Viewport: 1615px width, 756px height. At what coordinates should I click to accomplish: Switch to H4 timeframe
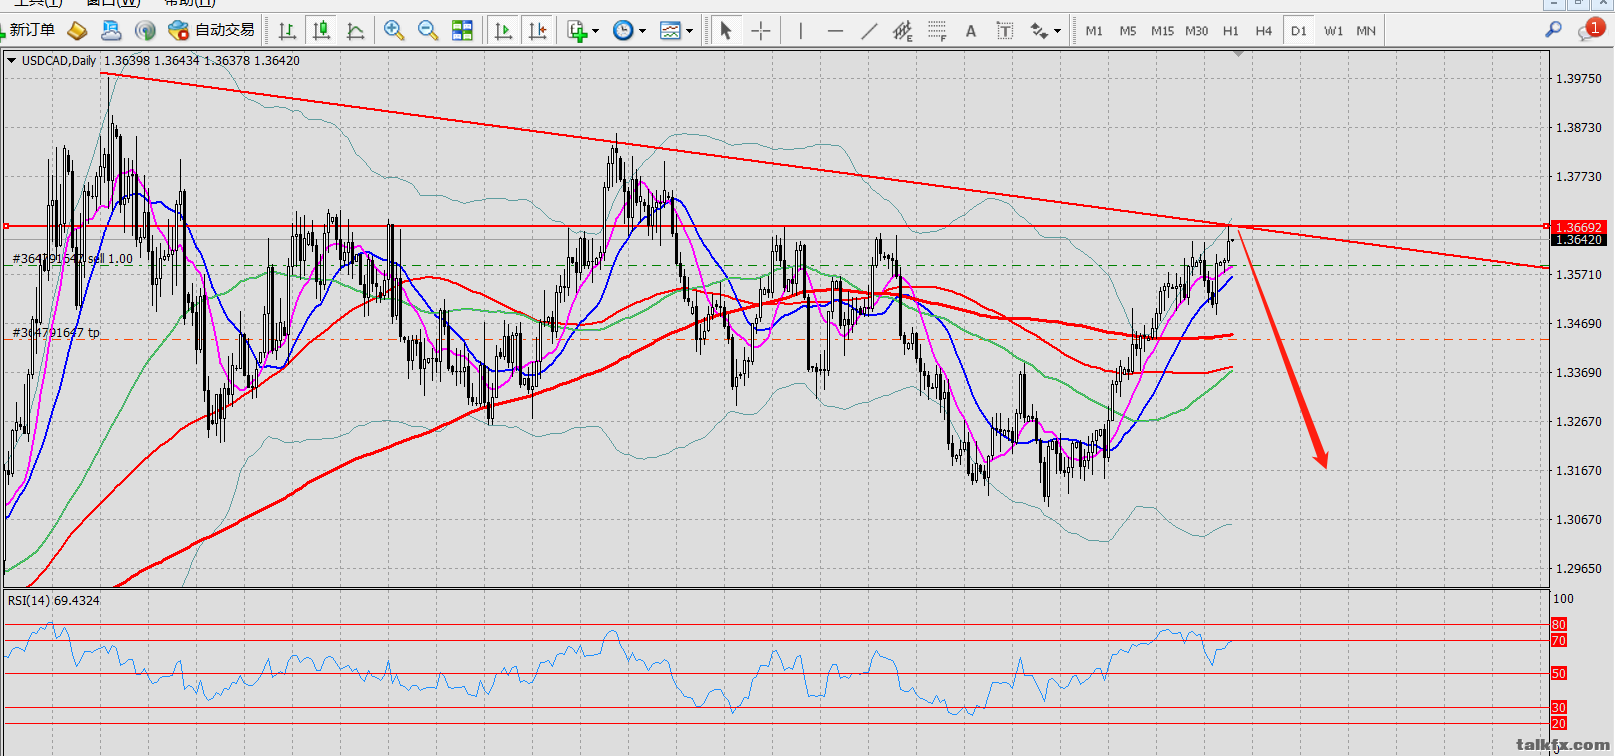(x=1264, y=31)
